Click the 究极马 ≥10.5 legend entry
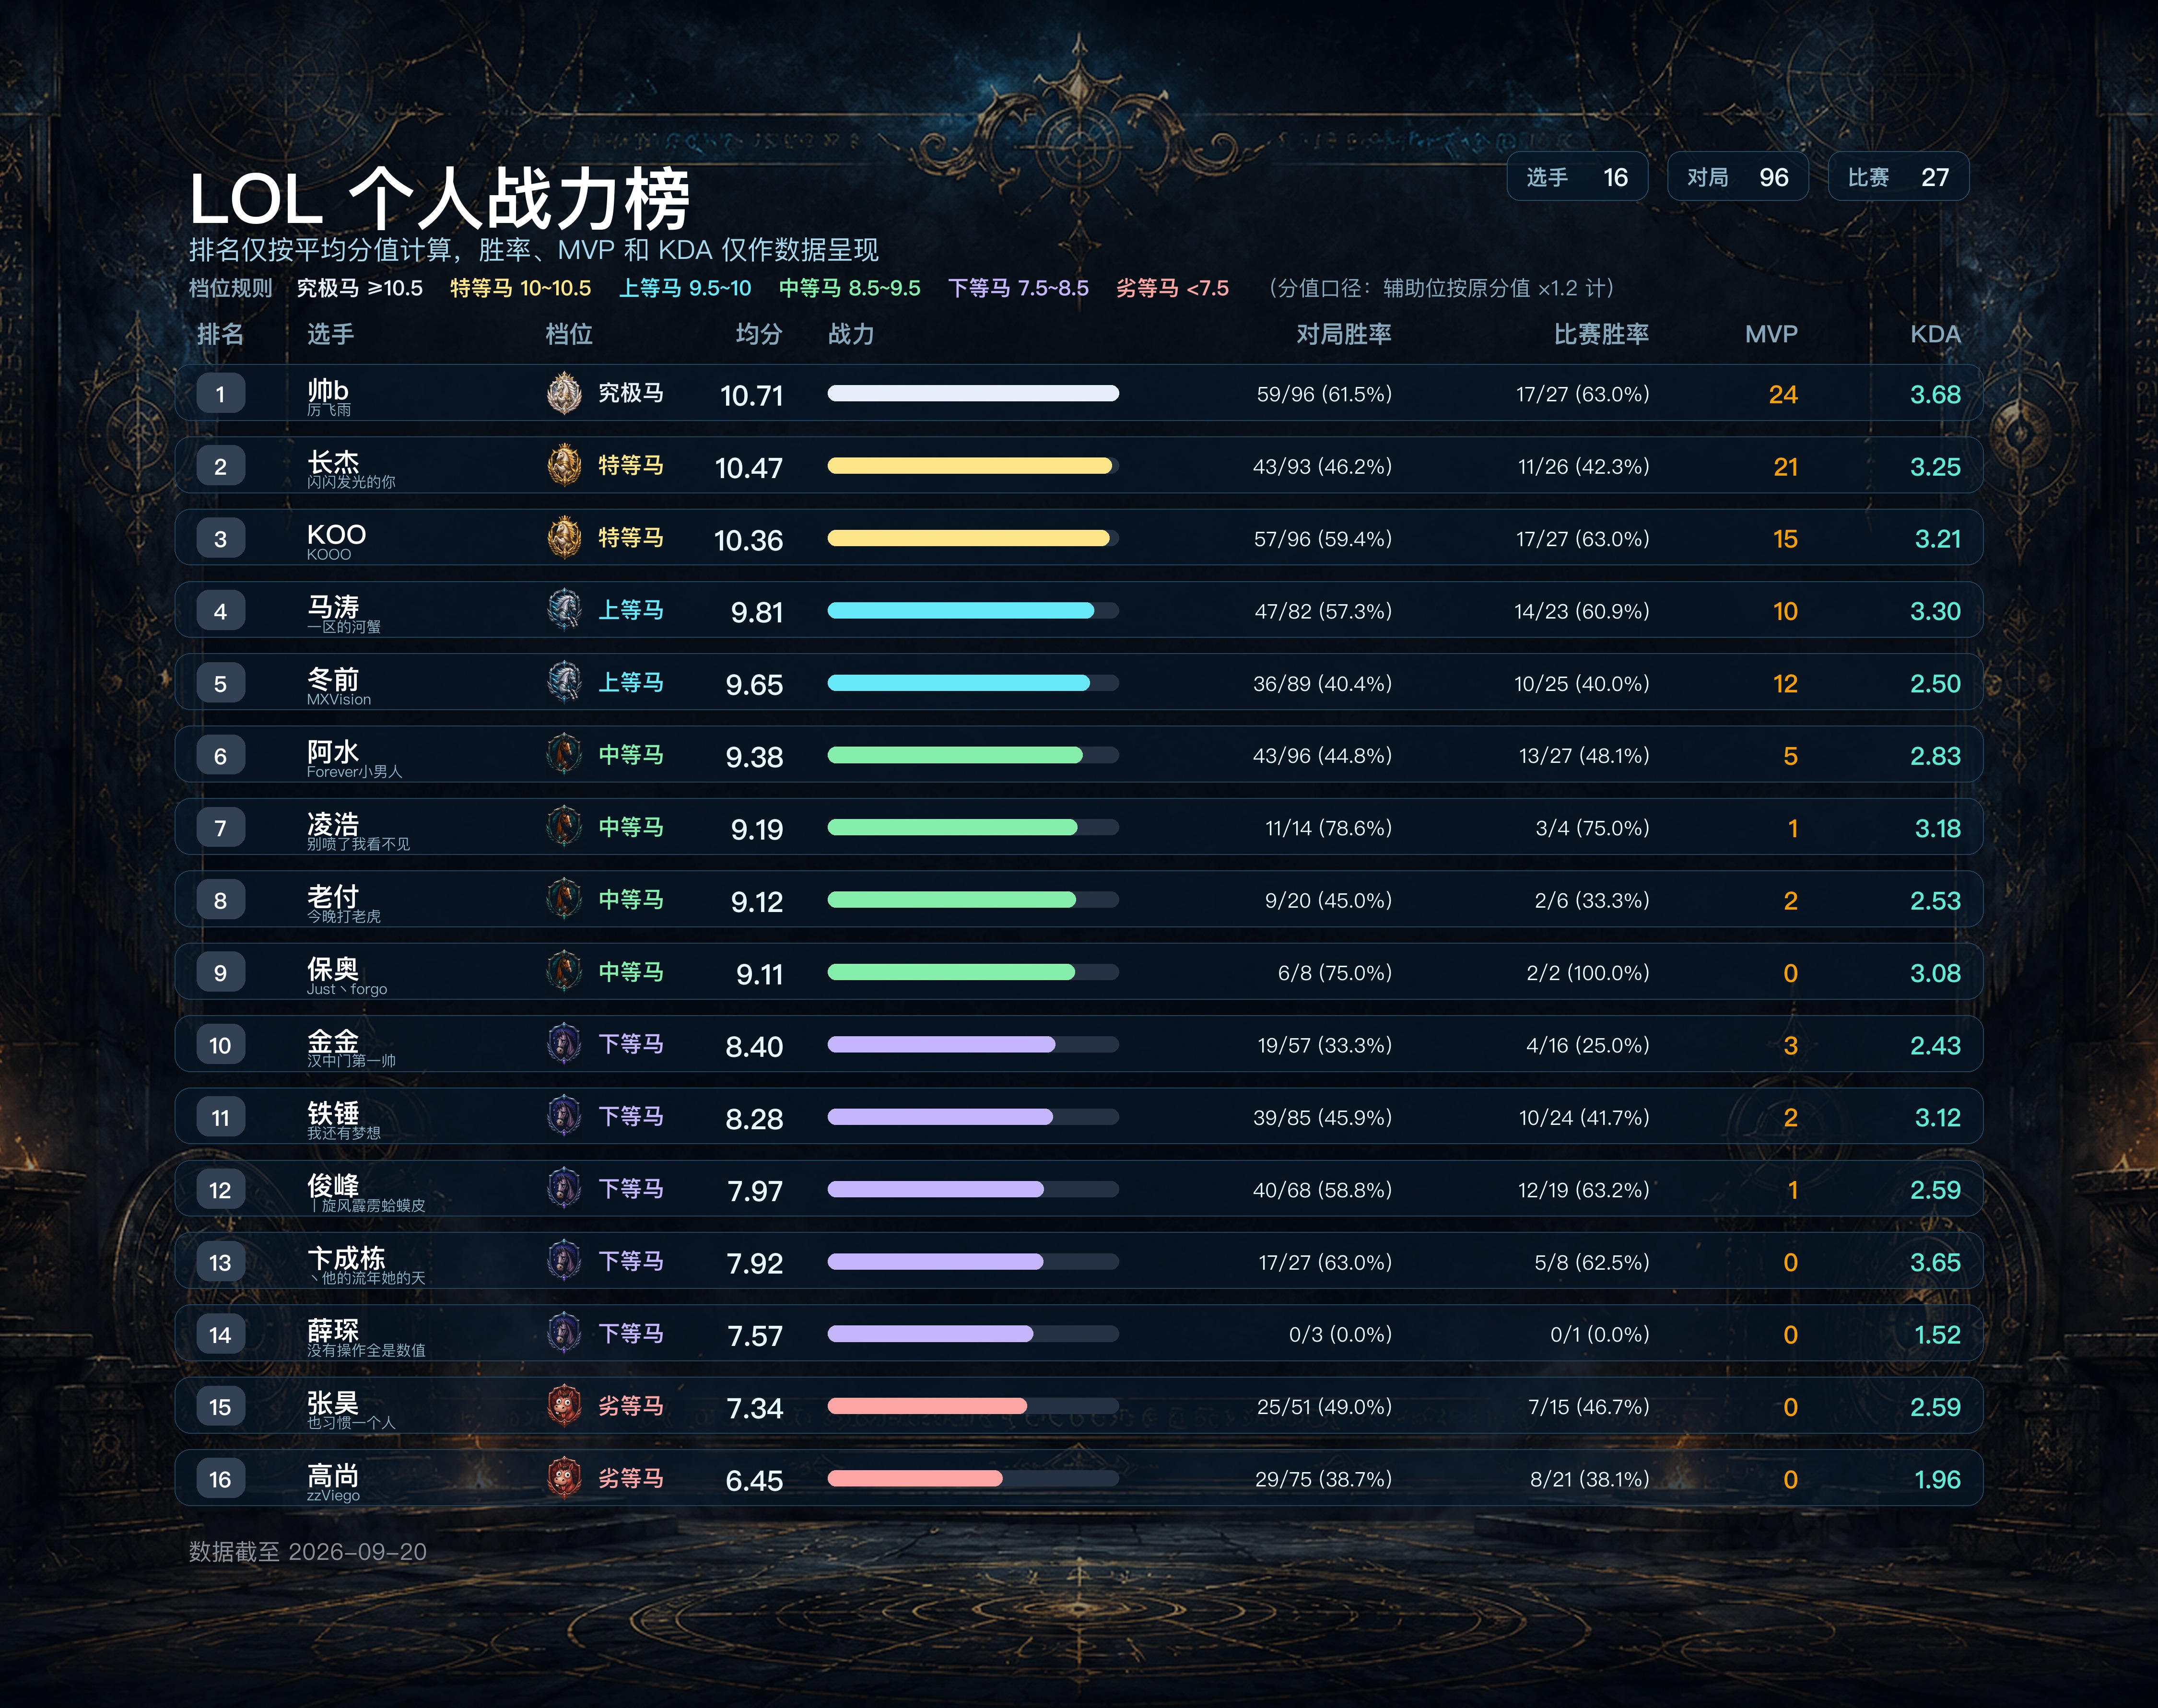Image resolution: width=2158 pixels, height=1708 pixels. (x=359, y=288)
